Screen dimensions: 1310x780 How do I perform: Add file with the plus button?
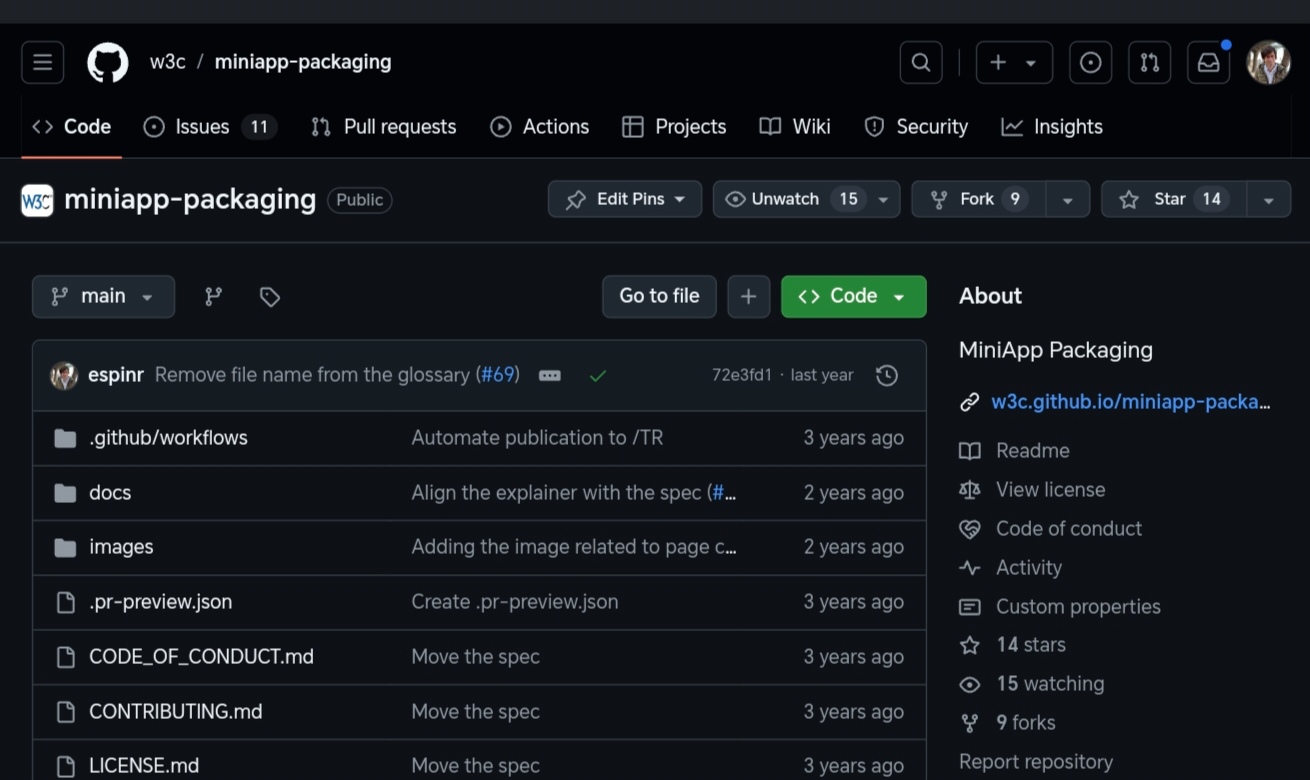pos(748,296)
